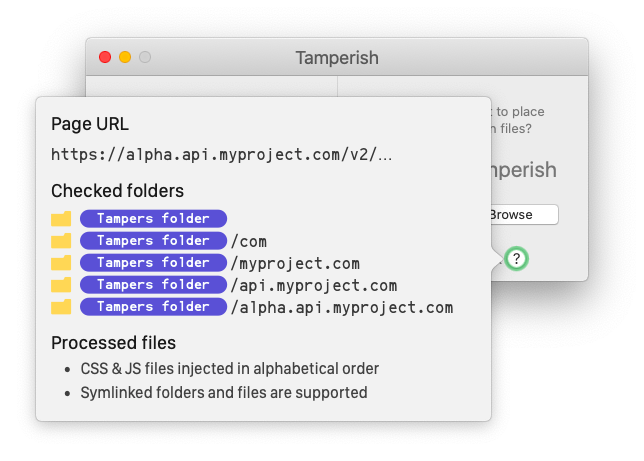Click the /alpha.api.myproject.com path text
This screenshot has width=644, height=461.
point(342,307)
